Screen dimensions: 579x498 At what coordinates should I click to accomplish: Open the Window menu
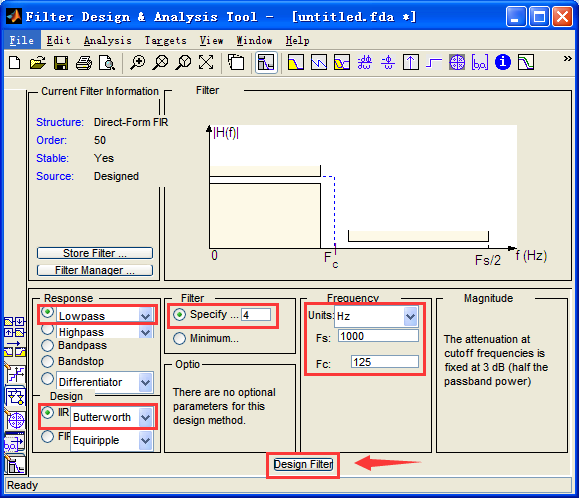pyautogui.click(x=254, y=40)
